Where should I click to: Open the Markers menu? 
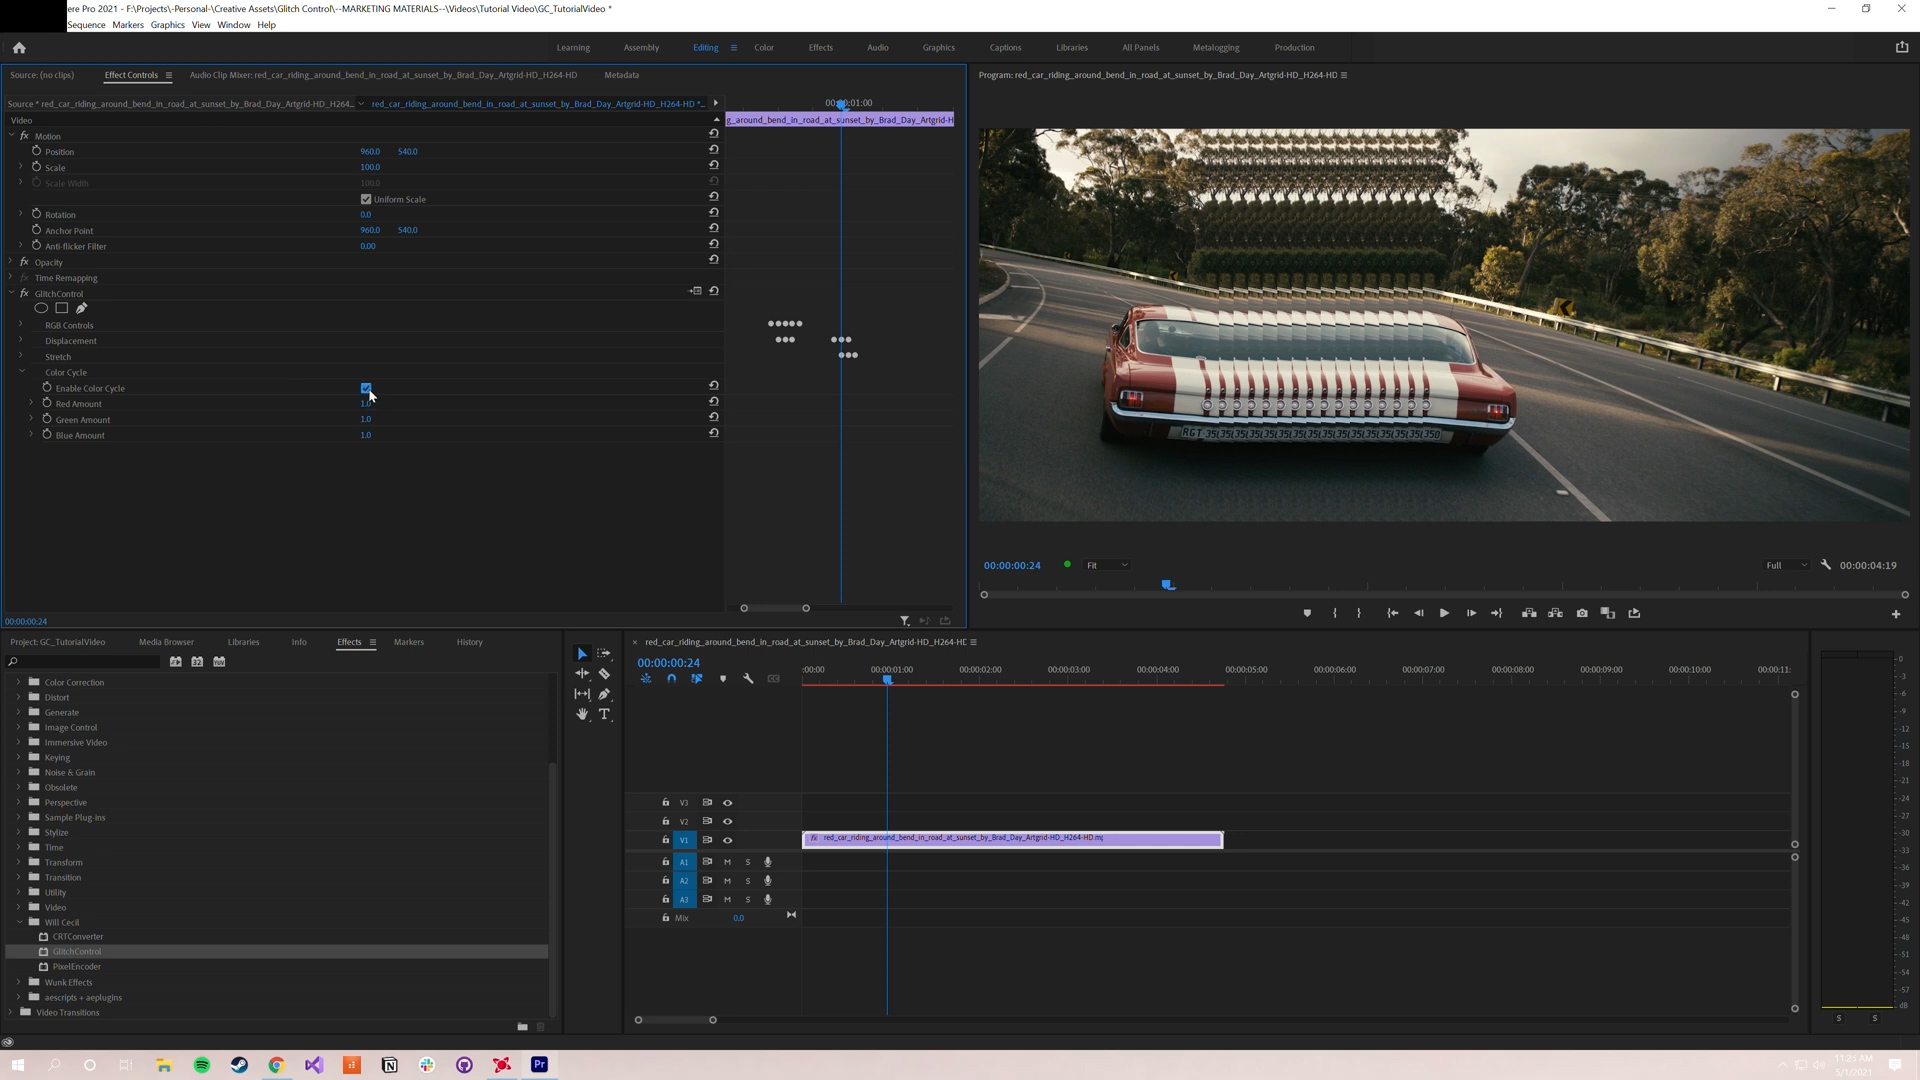[x=128, y=25]
